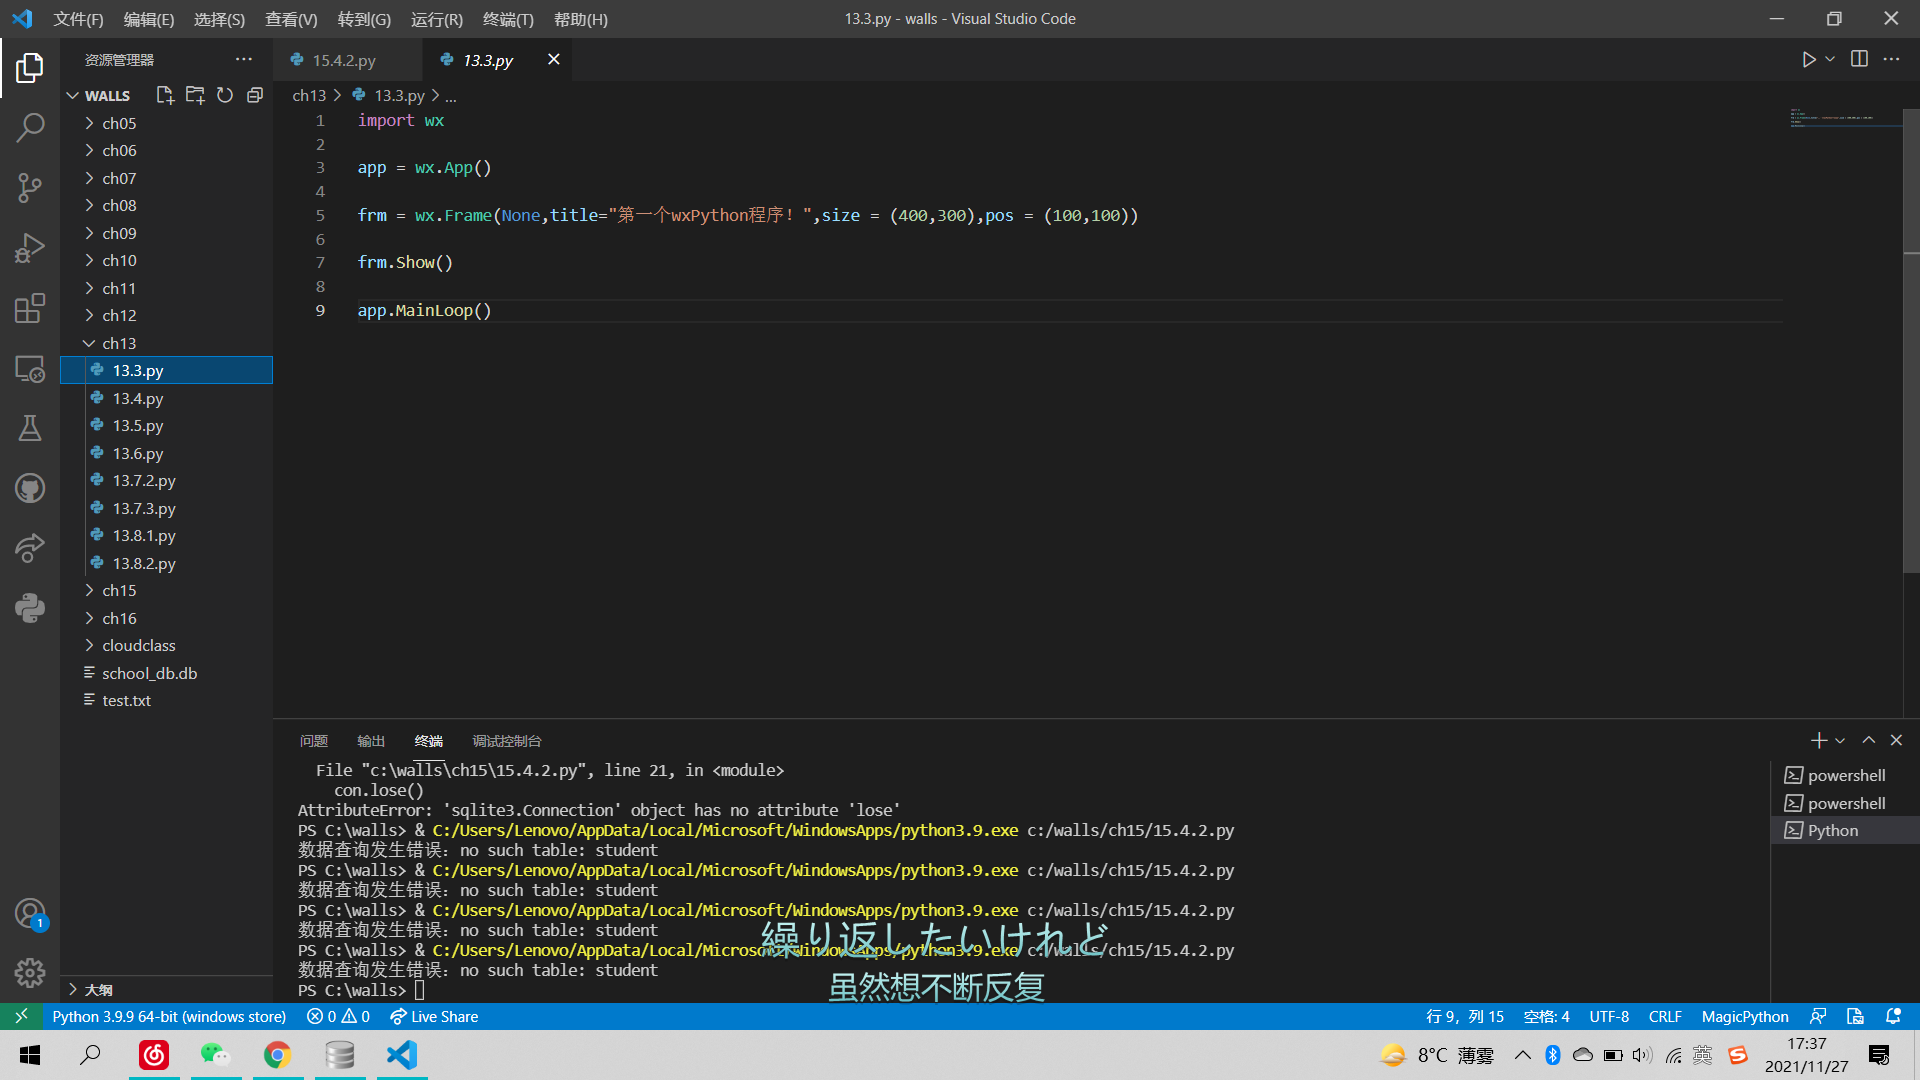
Task: Open the Search view in the activity bar
Action: point(30,127)
